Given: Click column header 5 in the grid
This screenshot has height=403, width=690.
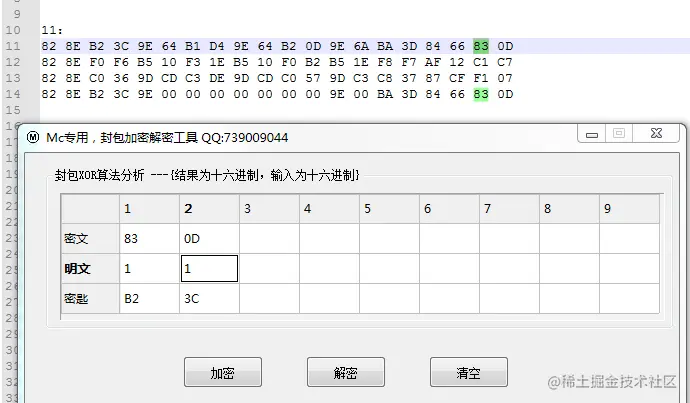Looking at the screenshot, I should click(x=389, y=209).
